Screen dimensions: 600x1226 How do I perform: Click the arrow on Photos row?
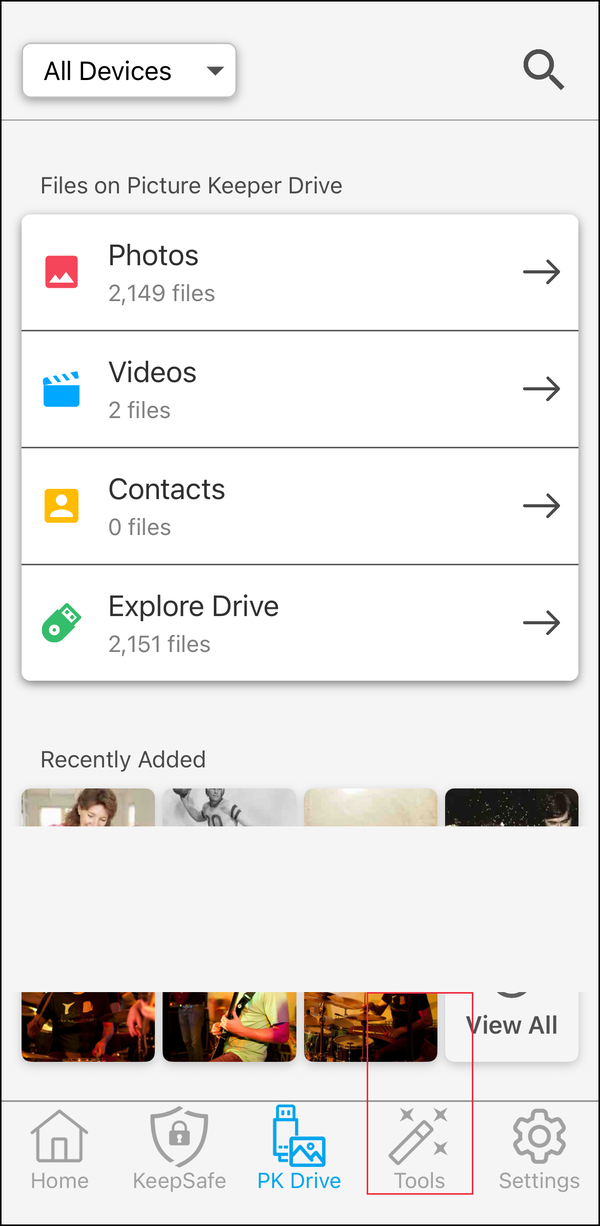pos(542,272)
